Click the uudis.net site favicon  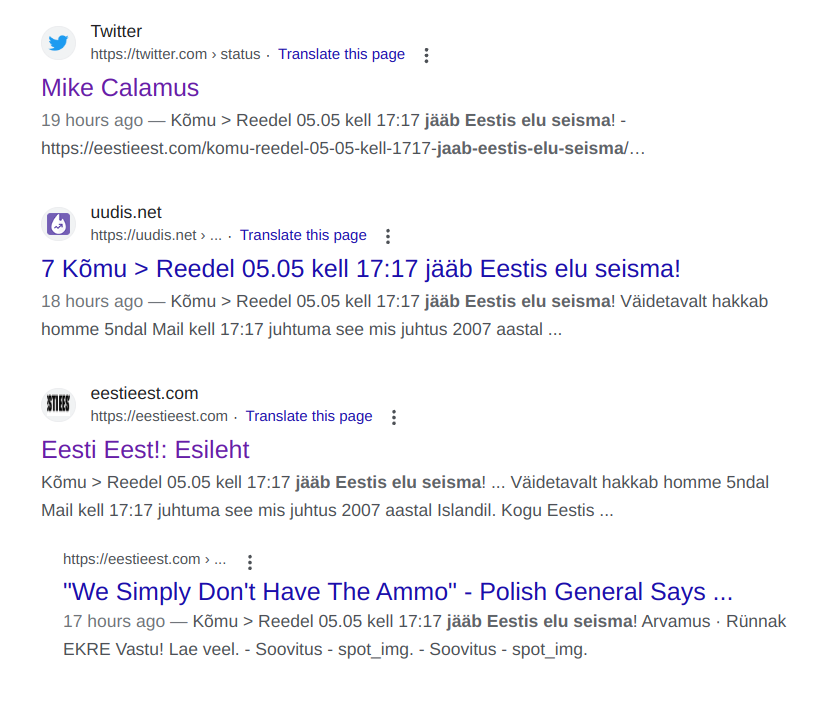[x=58, y=224]
